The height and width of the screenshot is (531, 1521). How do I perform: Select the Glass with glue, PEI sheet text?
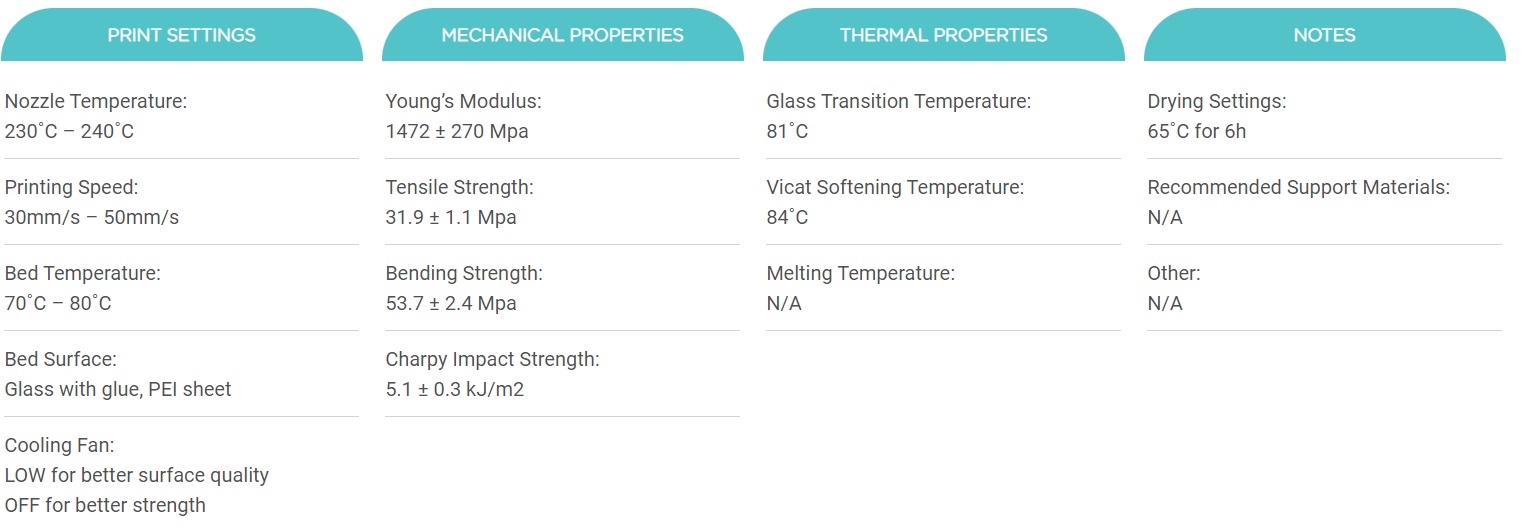tap(118, 389)
